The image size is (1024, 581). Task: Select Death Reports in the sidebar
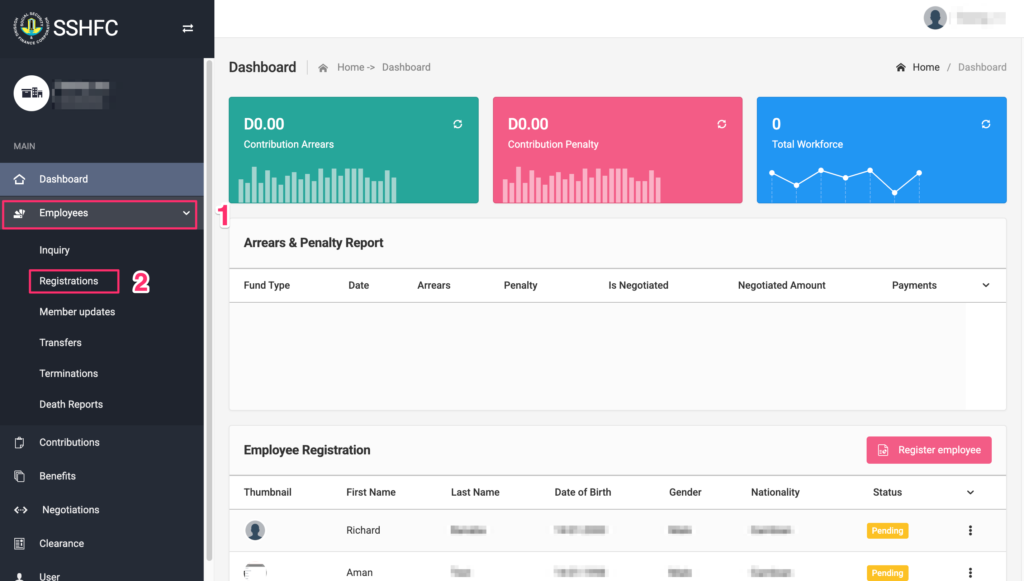coord(71,404)
